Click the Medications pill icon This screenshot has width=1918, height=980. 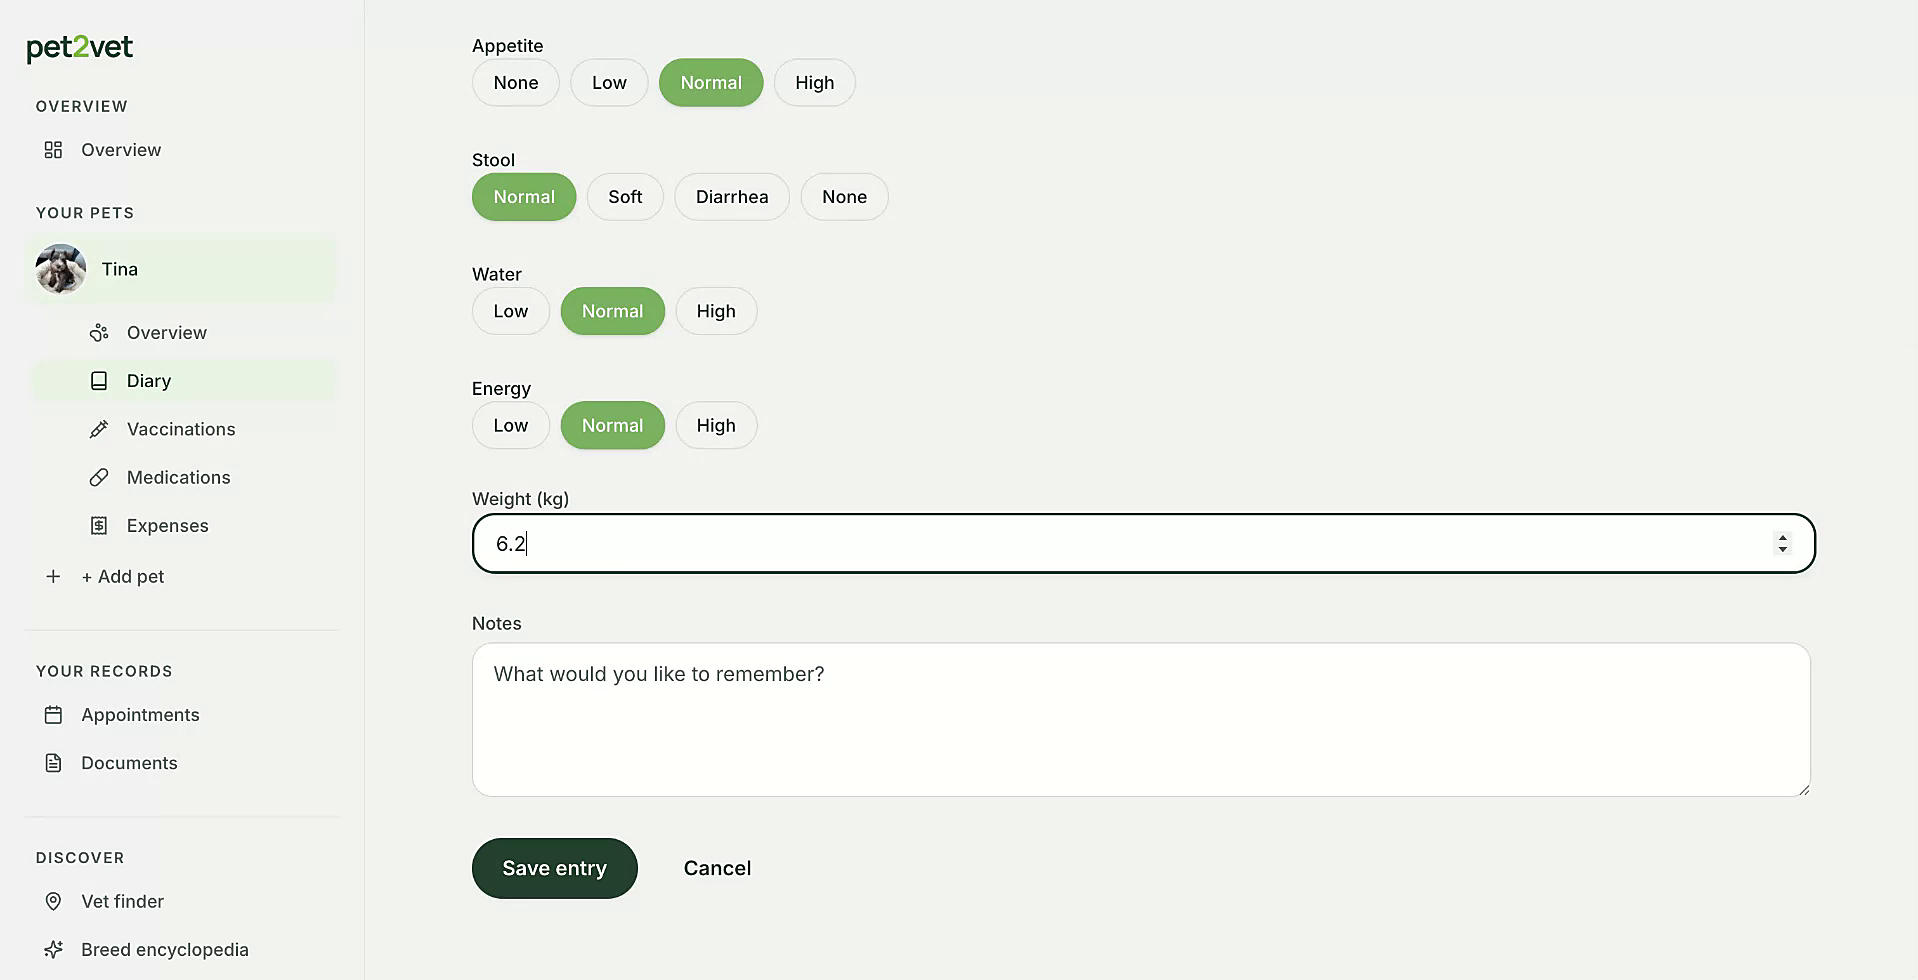tap(99, 477)
